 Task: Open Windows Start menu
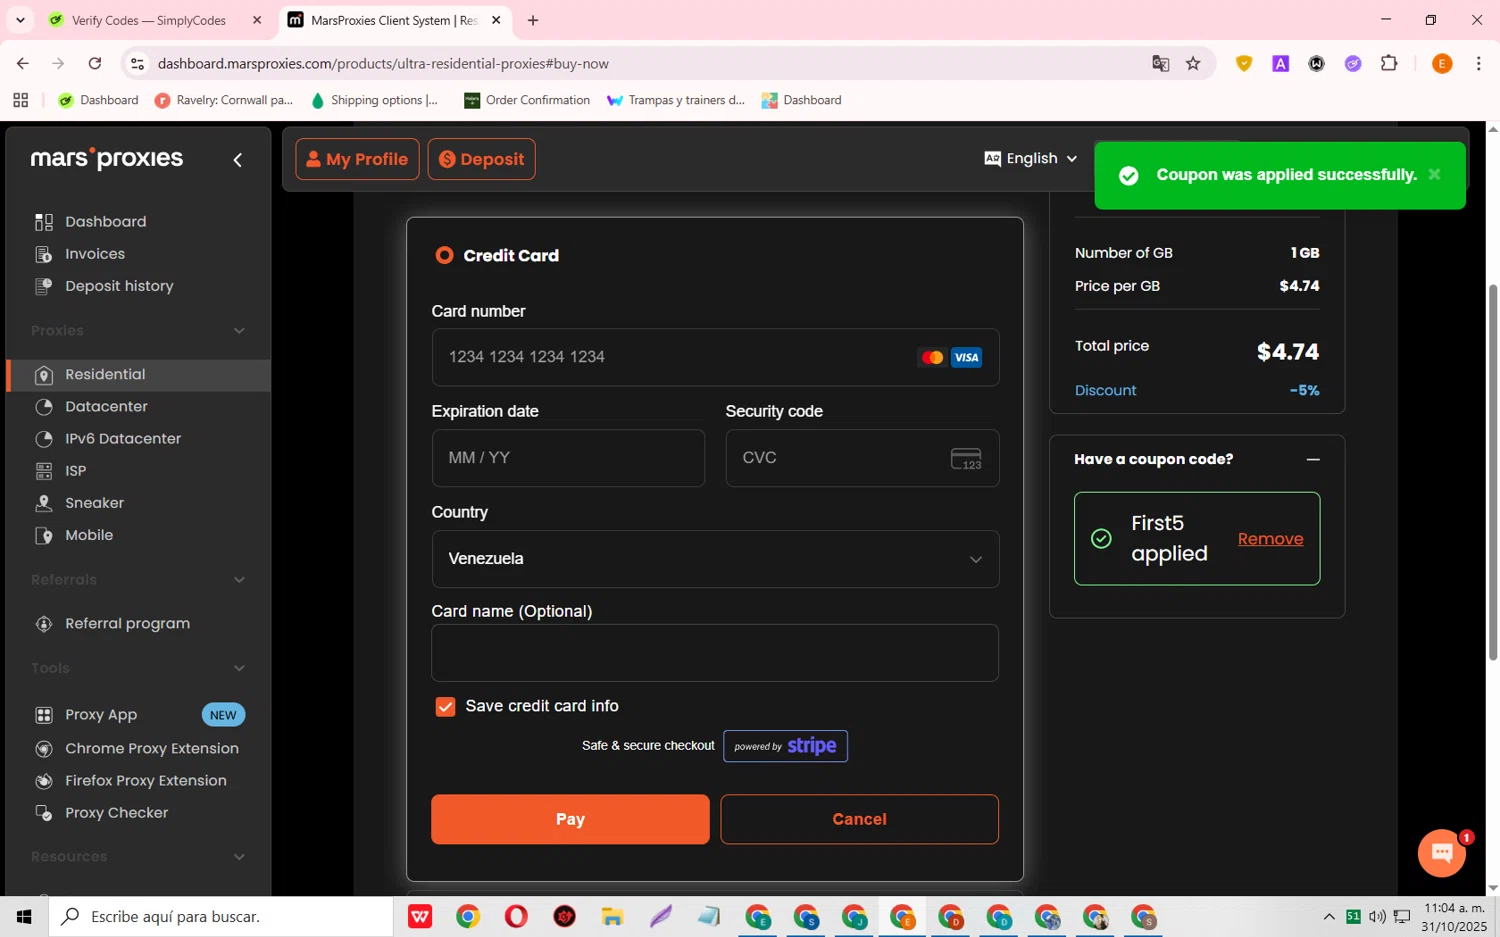pos(24,916)
